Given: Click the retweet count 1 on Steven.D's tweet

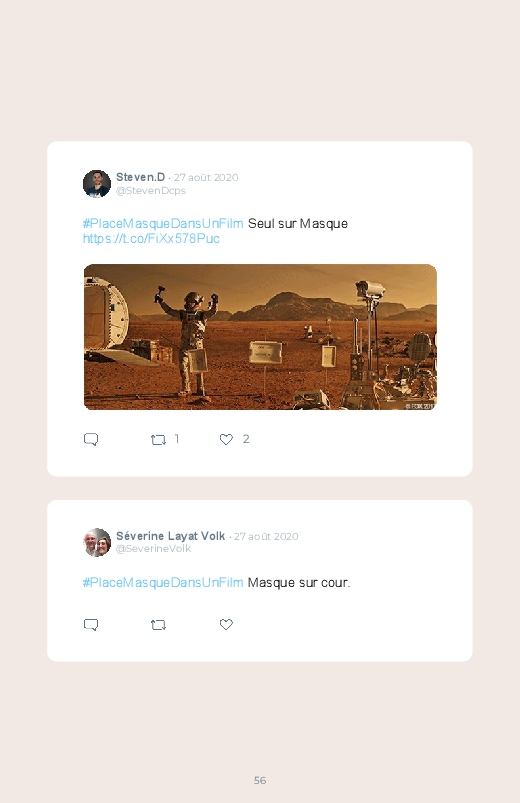Looking at the screenshot, I should point(177,439).
